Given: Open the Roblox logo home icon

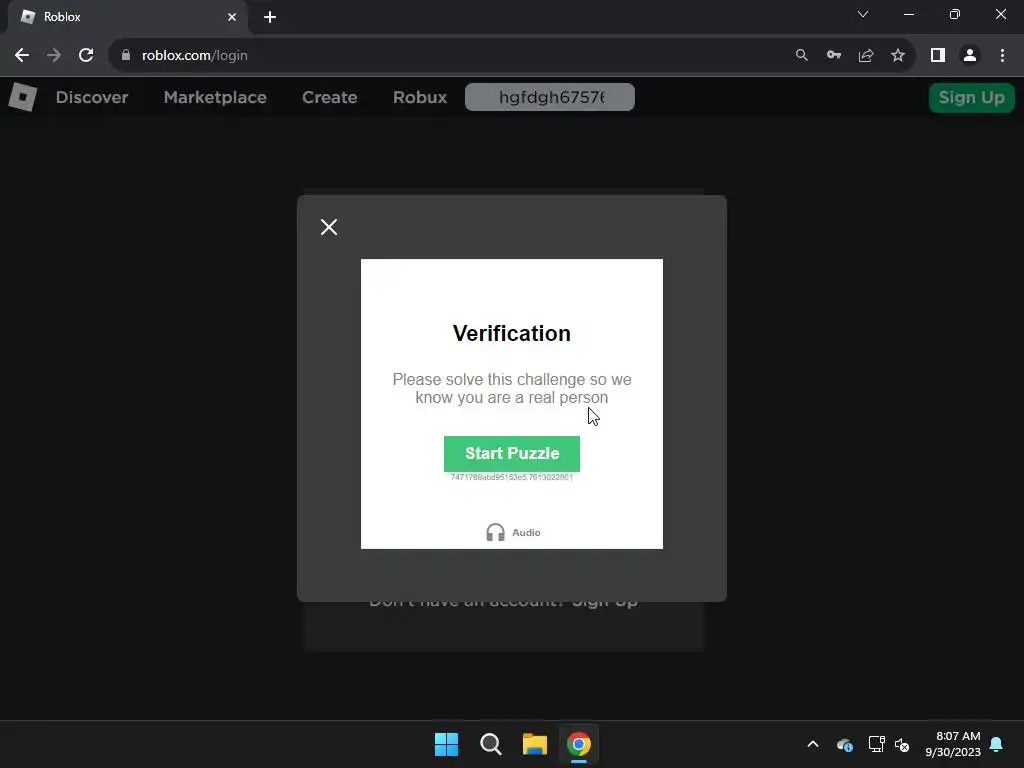Looking at the screenshot, I should click(22, 97).
